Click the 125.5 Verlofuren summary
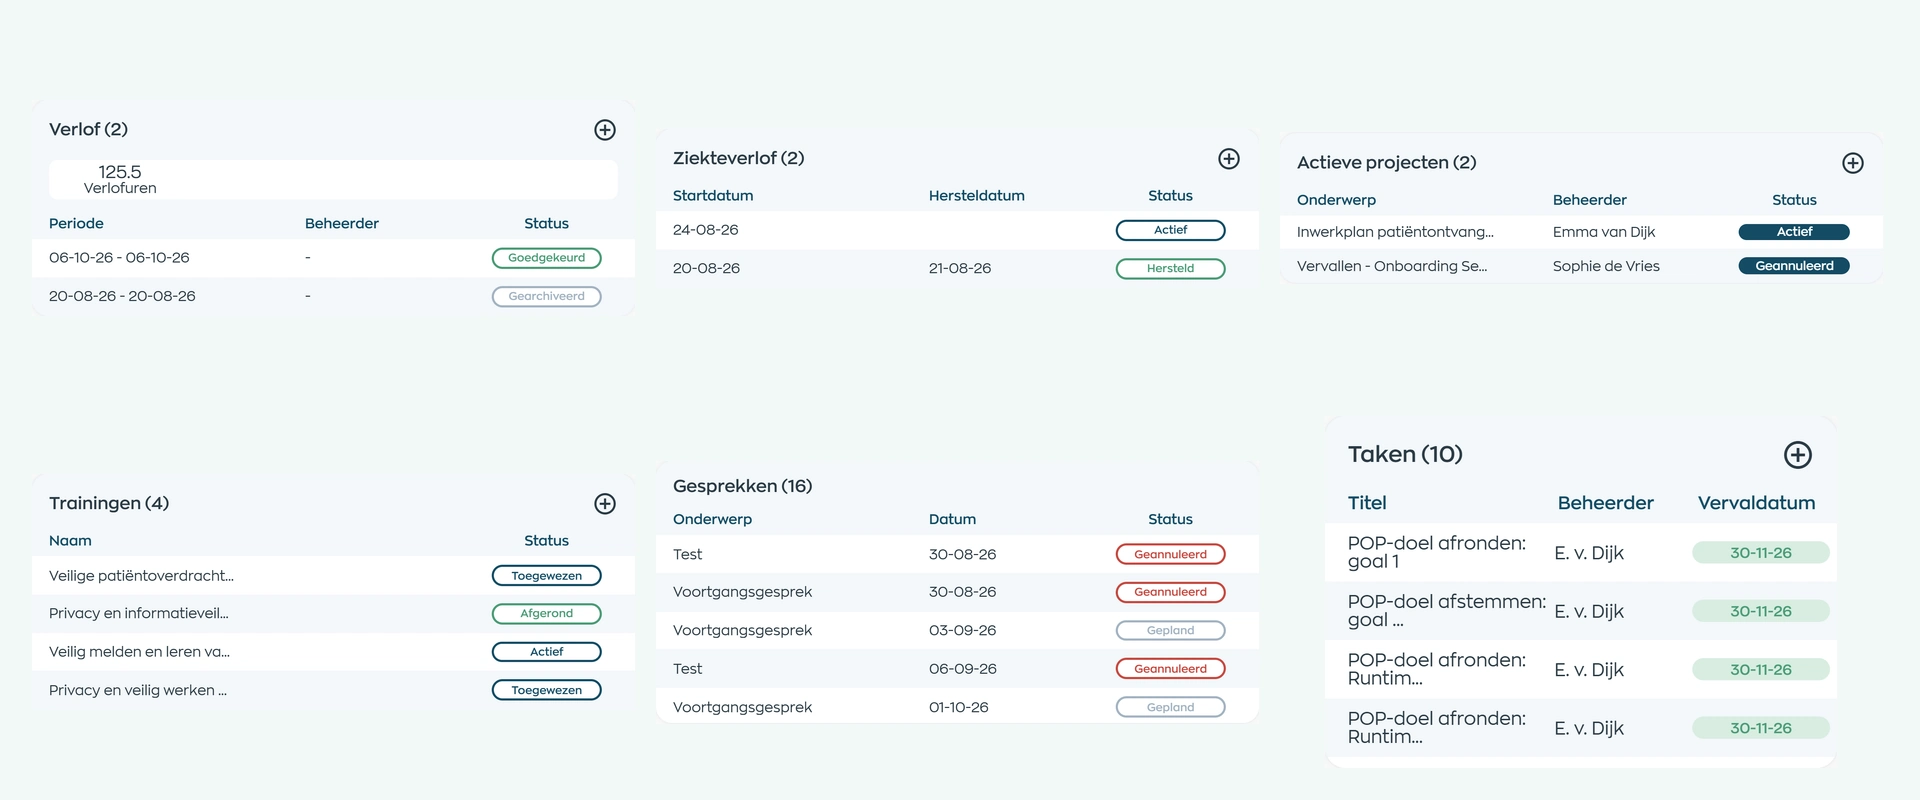The width and height of the screenshot is (1920, 800). coord(333,180)
